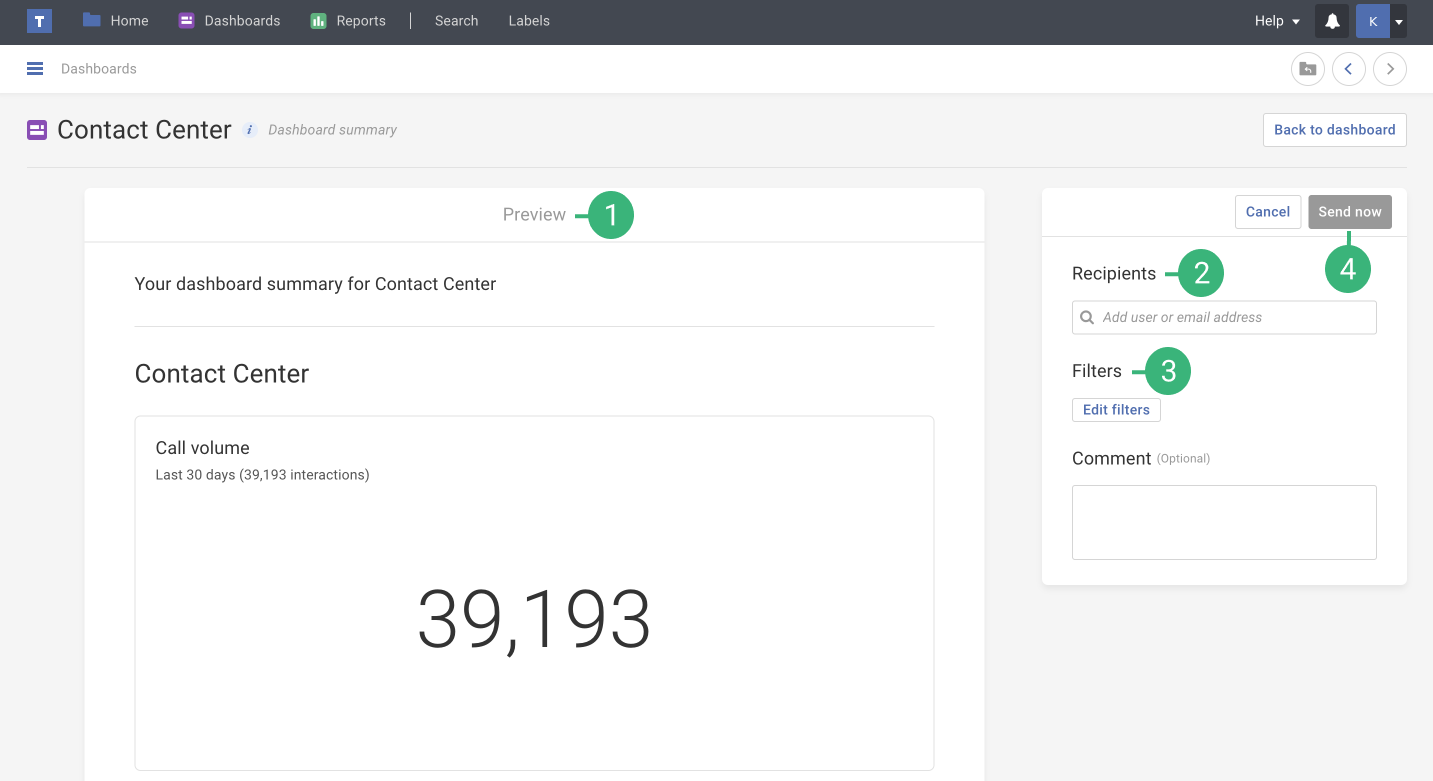This screenshot has width=1433, height=781.
Task: Click the folder return icon button
Action: tap(1307, 69)
